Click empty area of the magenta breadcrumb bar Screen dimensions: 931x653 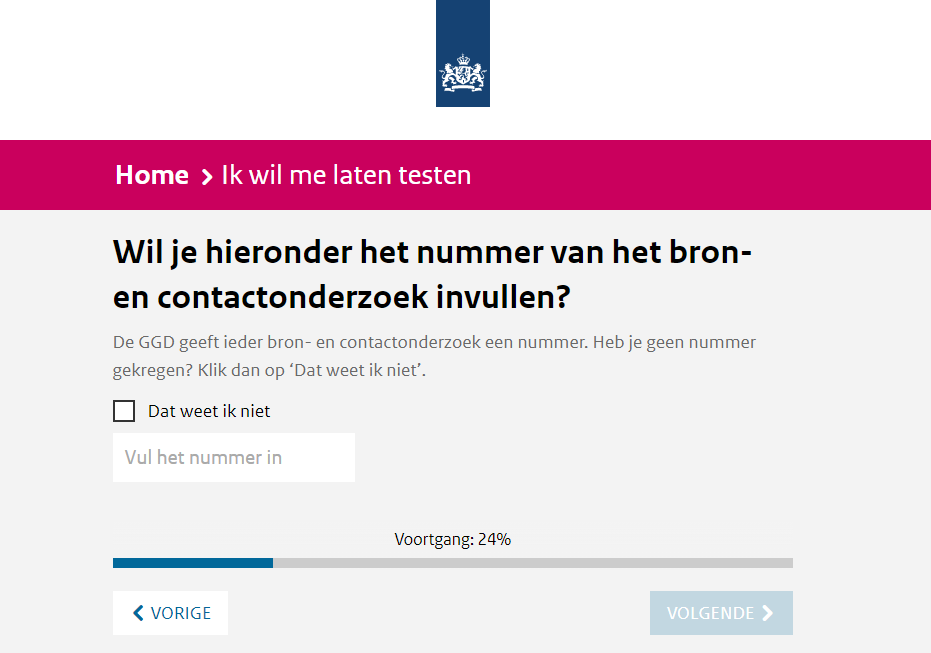coord(700,176)
